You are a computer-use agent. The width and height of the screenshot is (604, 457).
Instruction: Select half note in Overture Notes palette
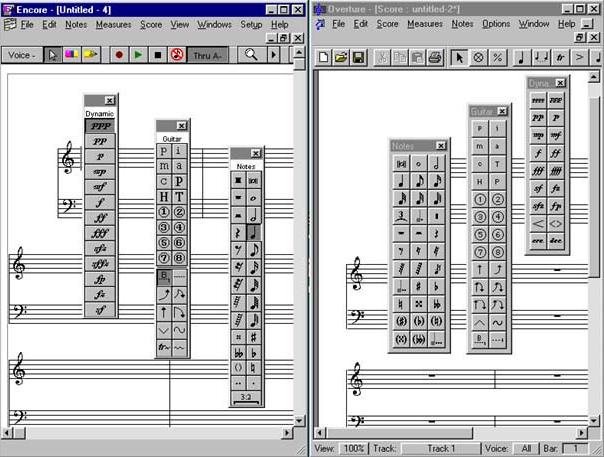pyautogui.click(x=436, y=164)
